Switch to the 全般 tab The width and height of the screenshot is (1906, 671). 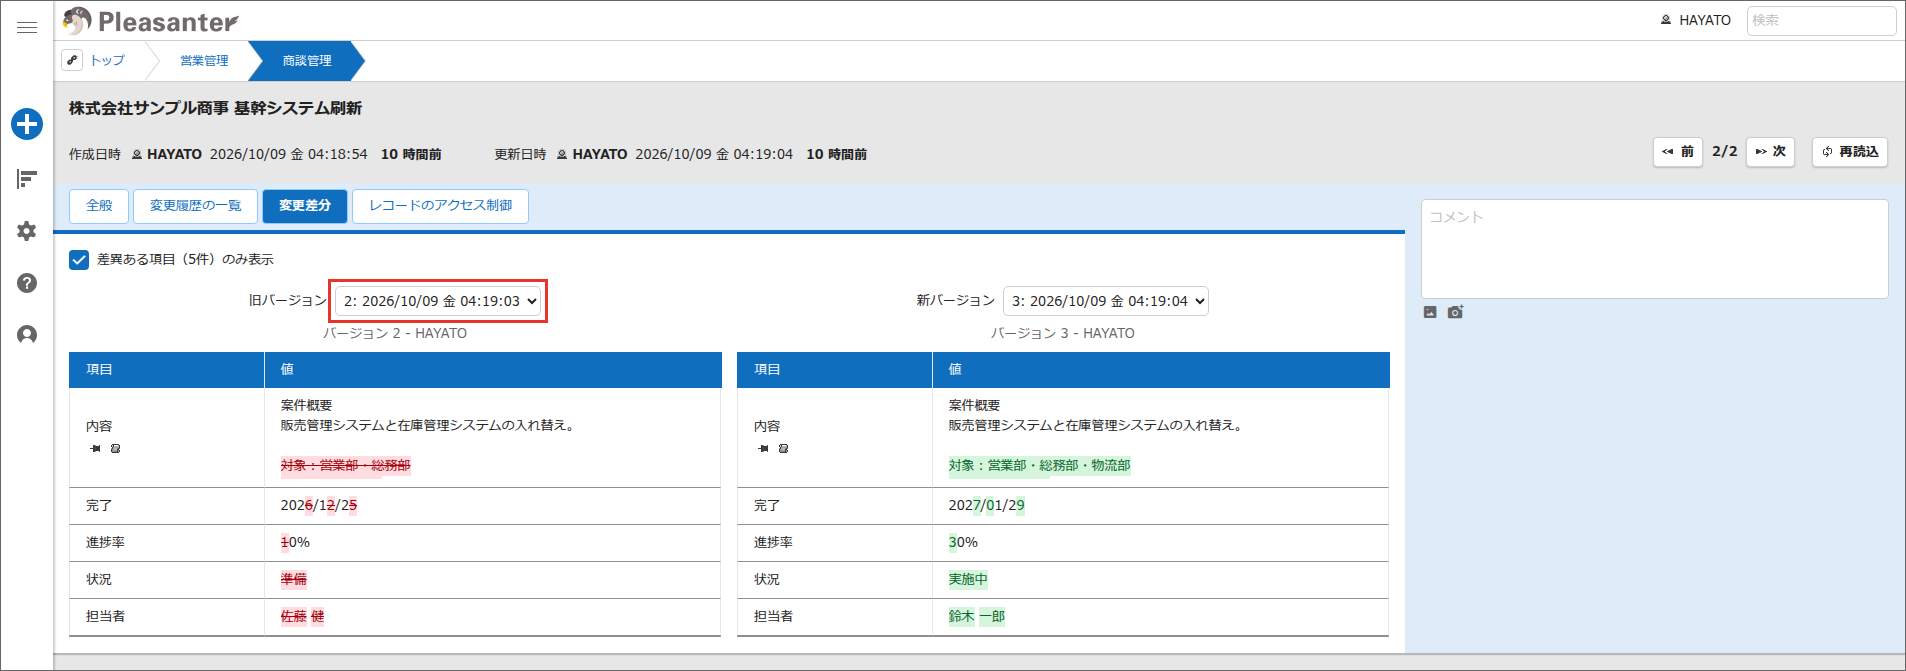(x=99, y=206)
